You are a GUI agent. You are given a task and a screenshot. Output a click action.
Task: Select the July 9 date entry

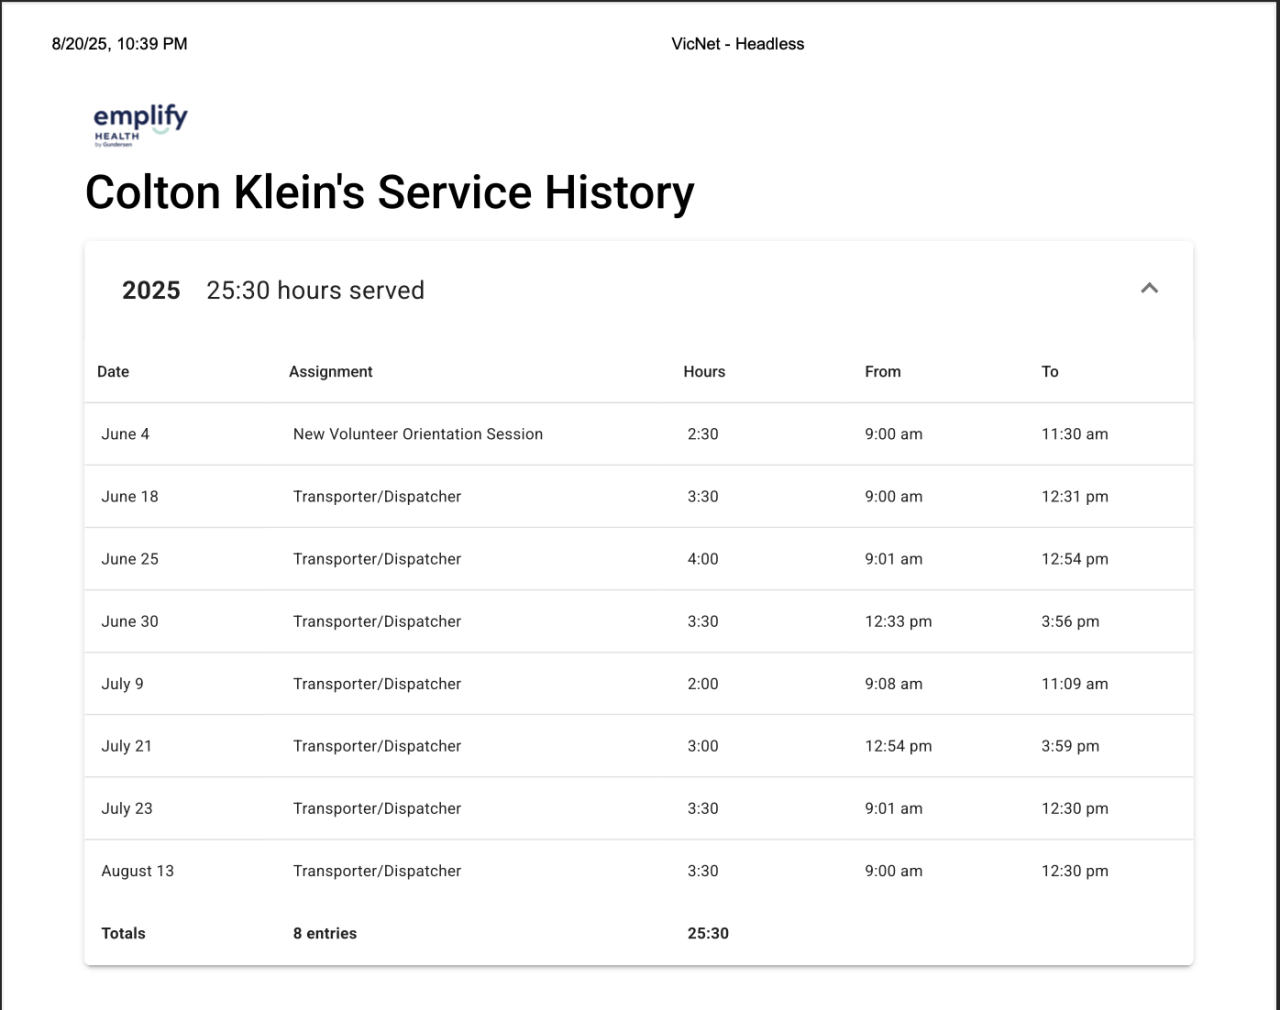point(122,684)
